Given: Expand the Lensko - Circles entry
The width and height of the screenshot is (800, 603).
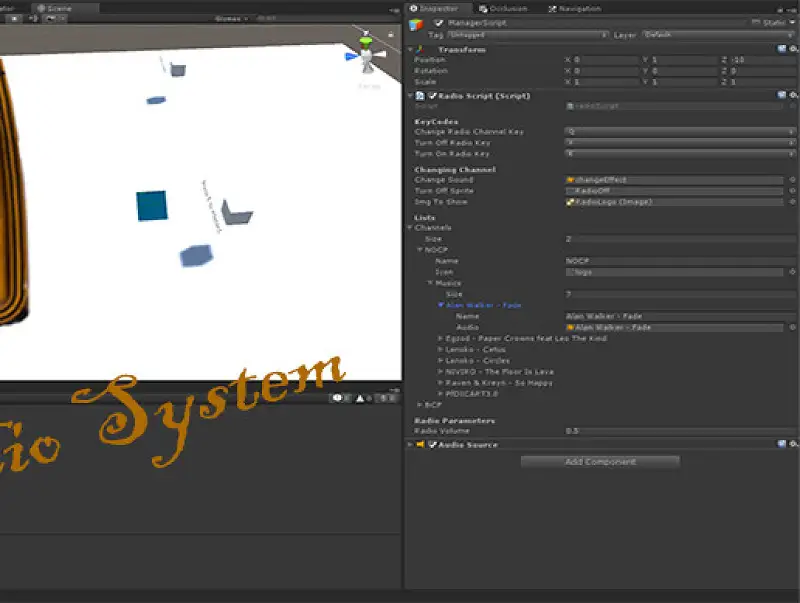Looking at the screenshot, I should pyautogui.click(x=440, y=361).
